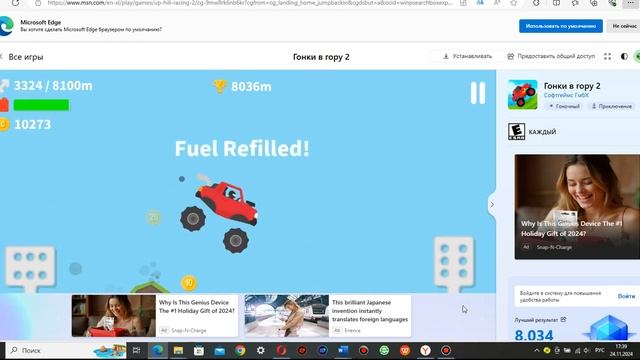Open Microsoft Store from the taskbar
Image resolution: width=640 pixels, height=360 pixels.
click(199, 350)
